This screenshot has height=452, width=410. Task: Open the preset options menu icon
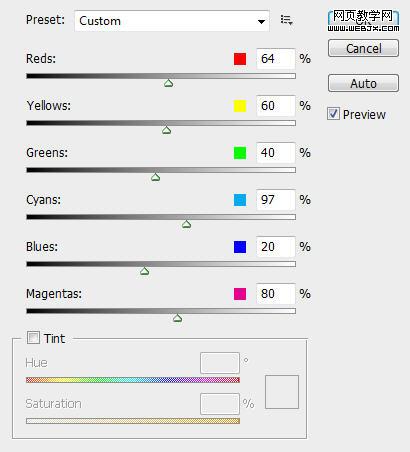286,20
